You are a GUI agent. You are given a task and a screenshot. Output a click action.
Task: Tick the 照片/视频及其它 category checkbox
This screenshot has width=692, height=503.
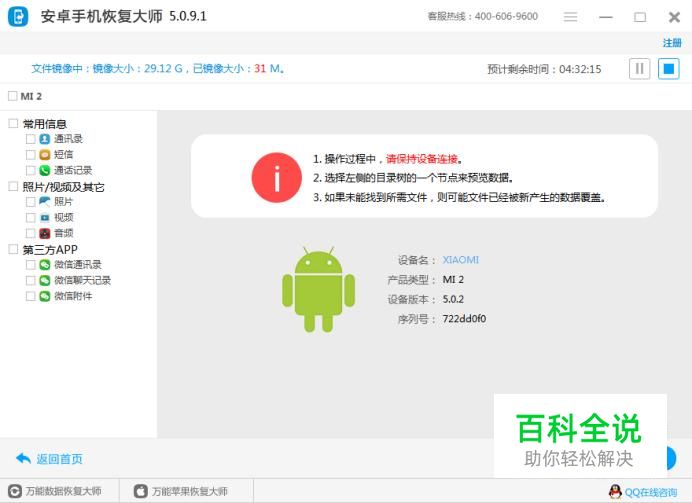(x=13, y=186)
